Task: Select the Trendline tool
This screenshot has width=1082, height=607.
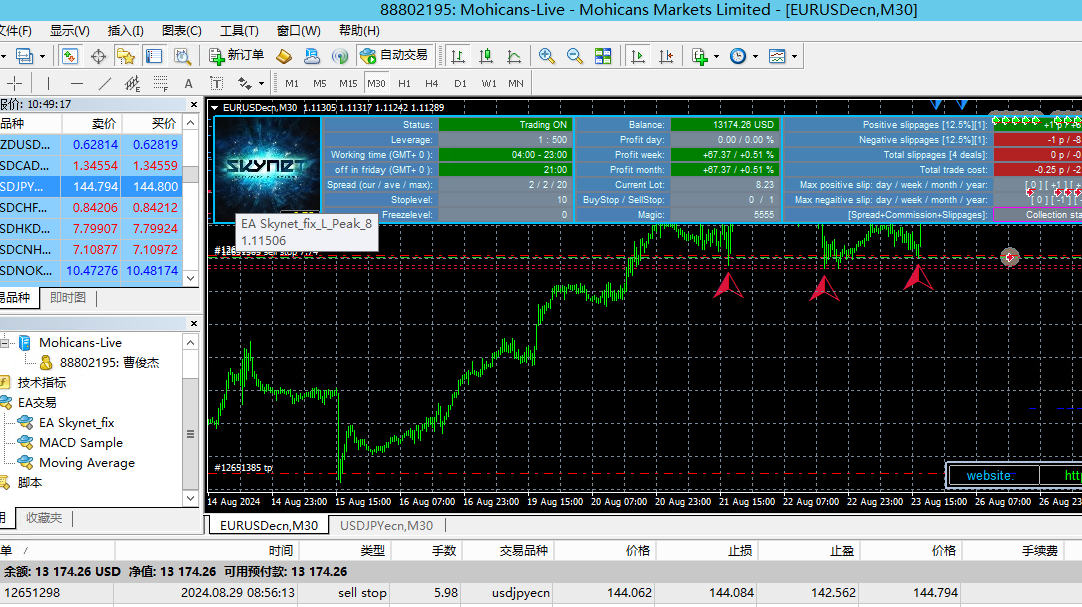Action: (104, 83)
